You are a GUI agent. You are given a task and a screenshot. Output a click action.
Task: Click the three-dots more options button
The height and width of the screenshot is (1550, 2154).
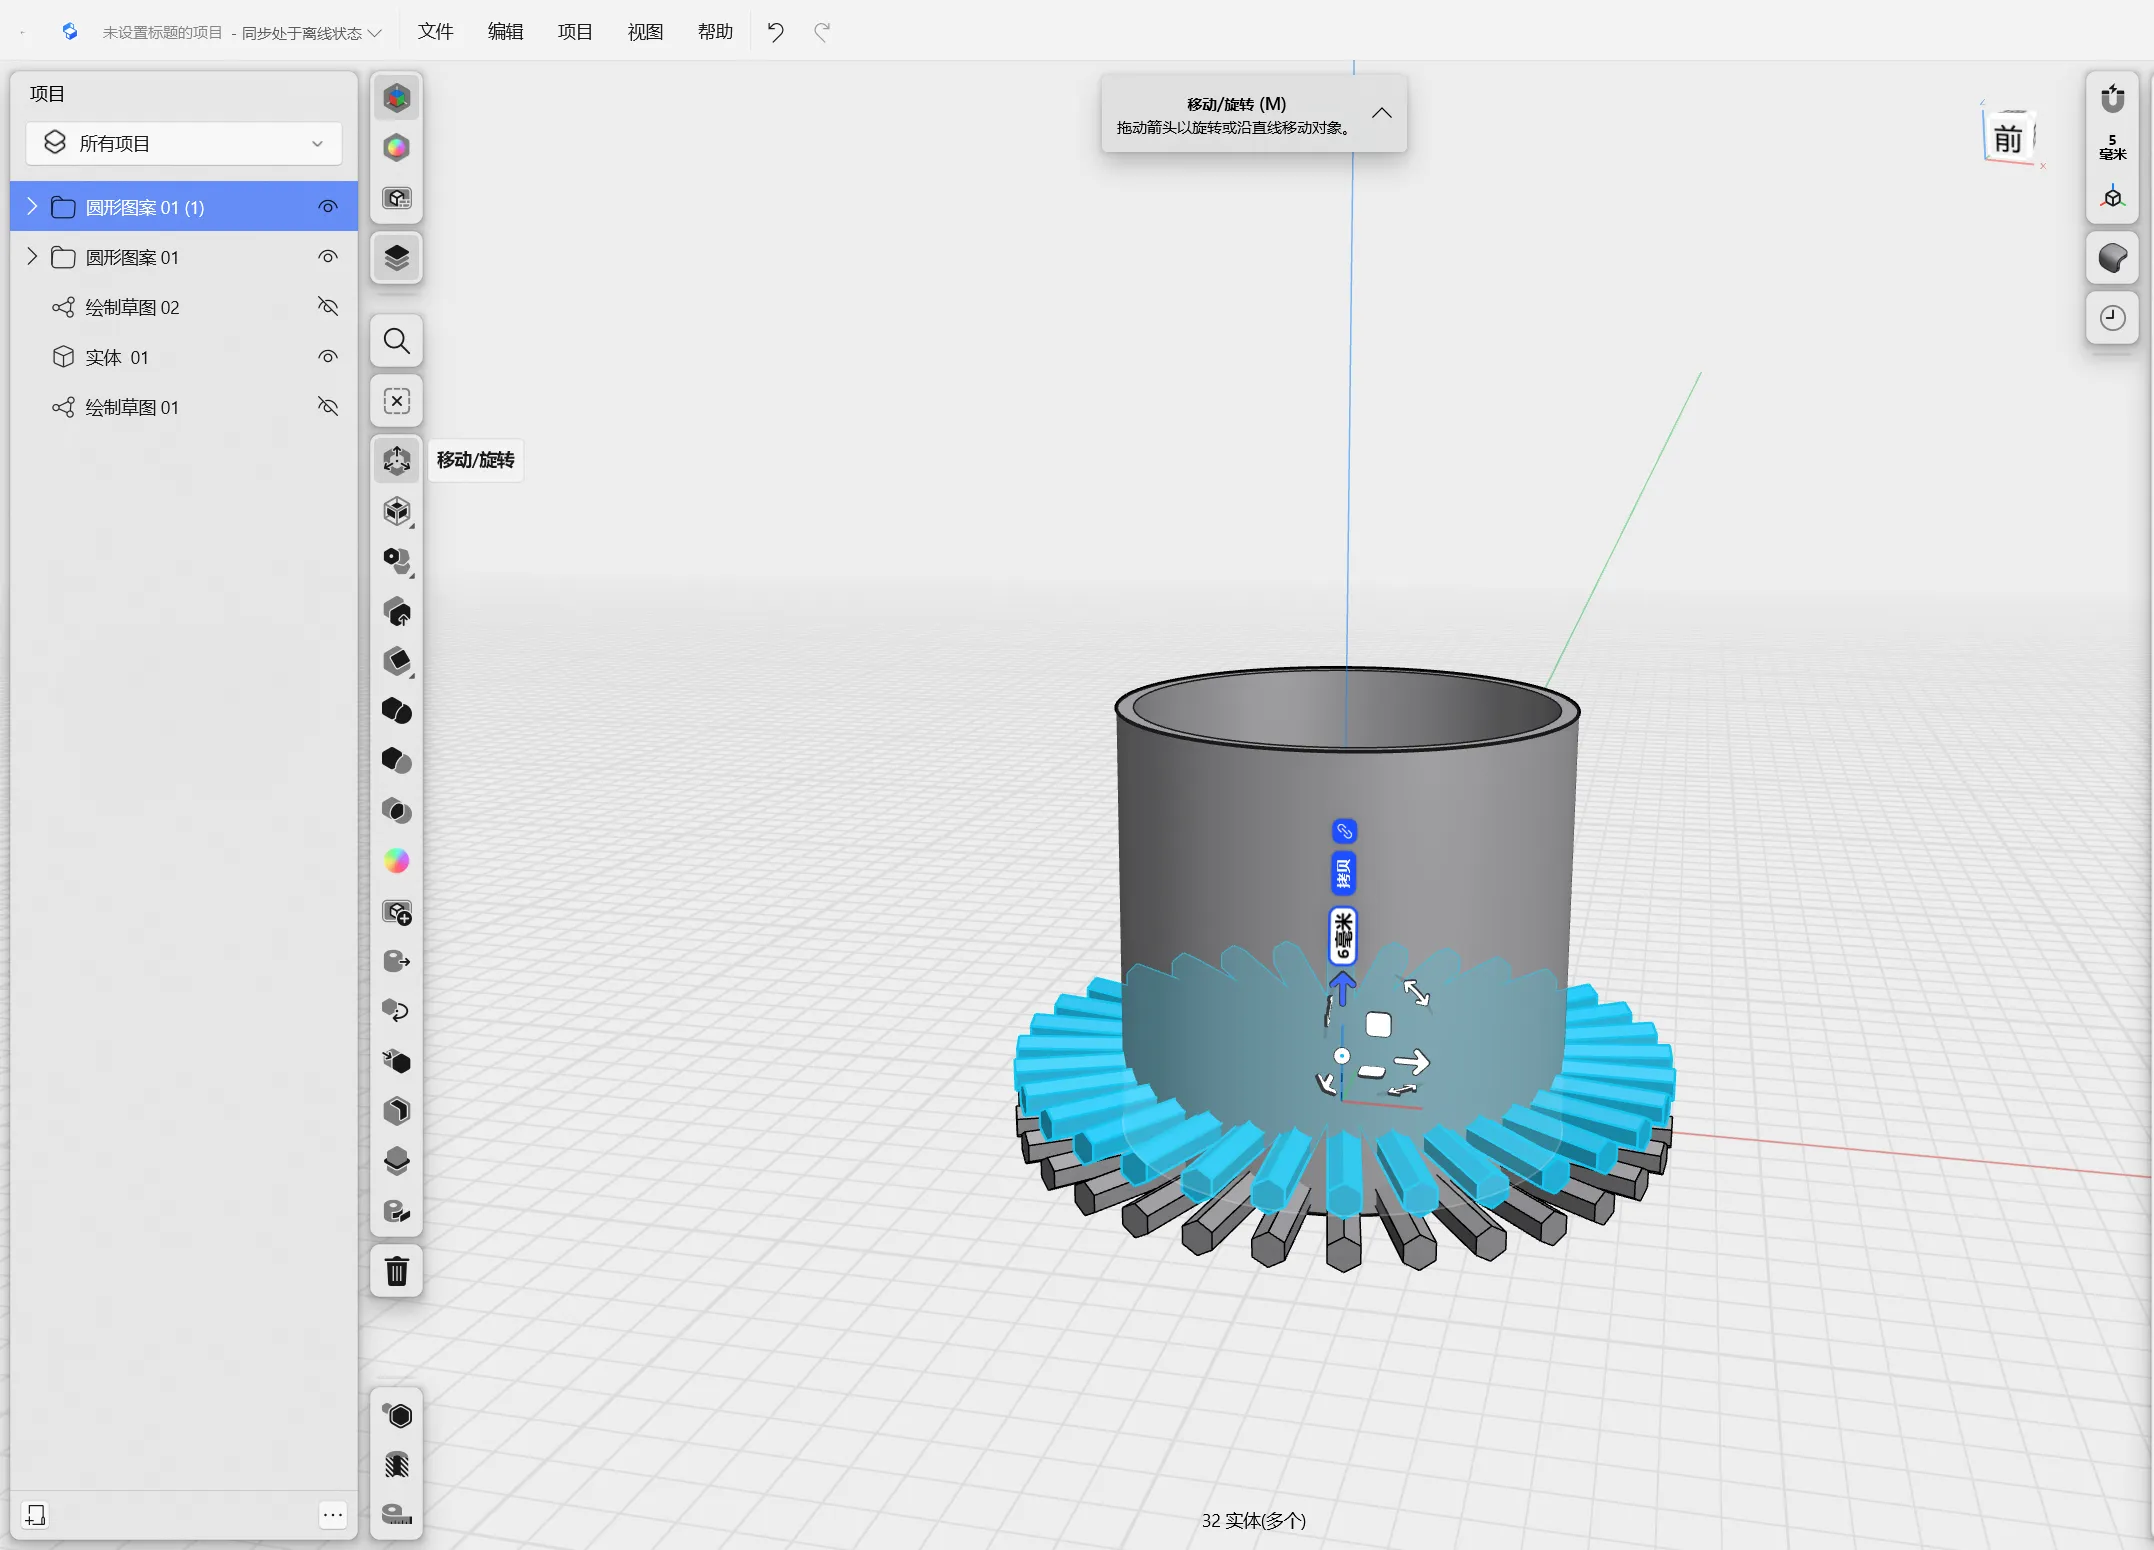pos(333,1515)
